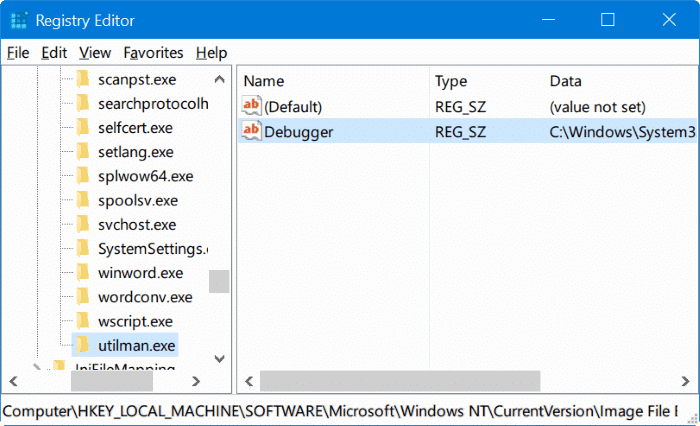Select the selfcert.exe key
700x426 pixels.
pos(135,128)
